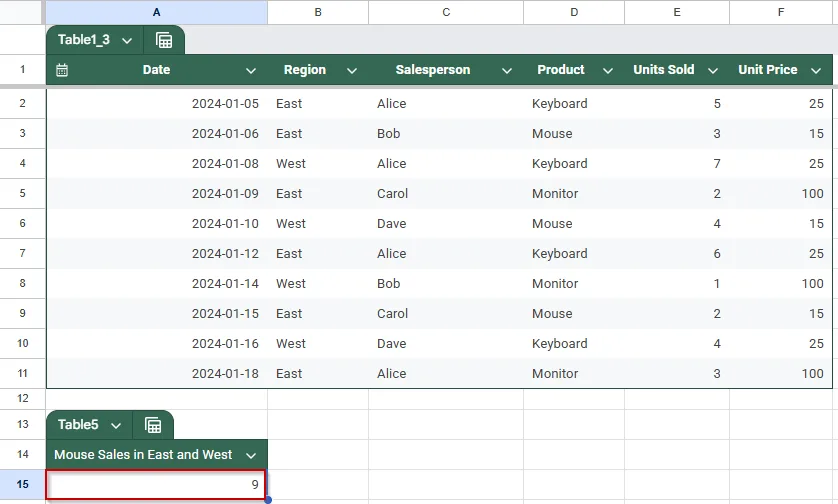Click Dave in the 2024-01-10 row

pyautogui.click(x=391, y=223)
